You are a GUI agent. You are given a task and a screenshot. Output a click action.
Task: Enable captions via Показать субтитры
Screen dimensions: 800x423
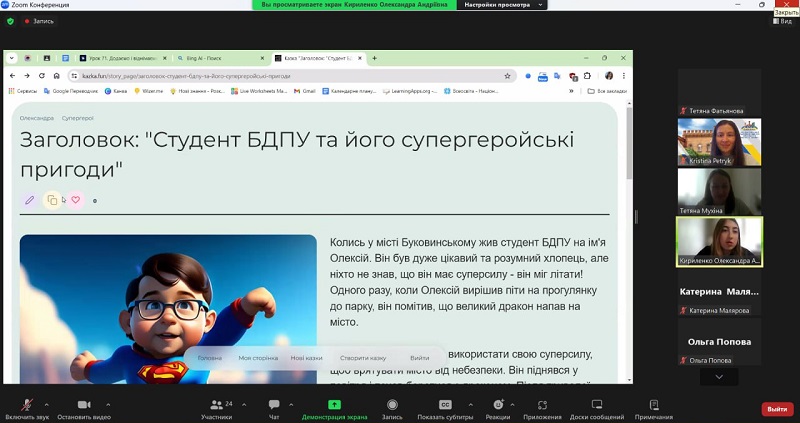tap(445, 409)
